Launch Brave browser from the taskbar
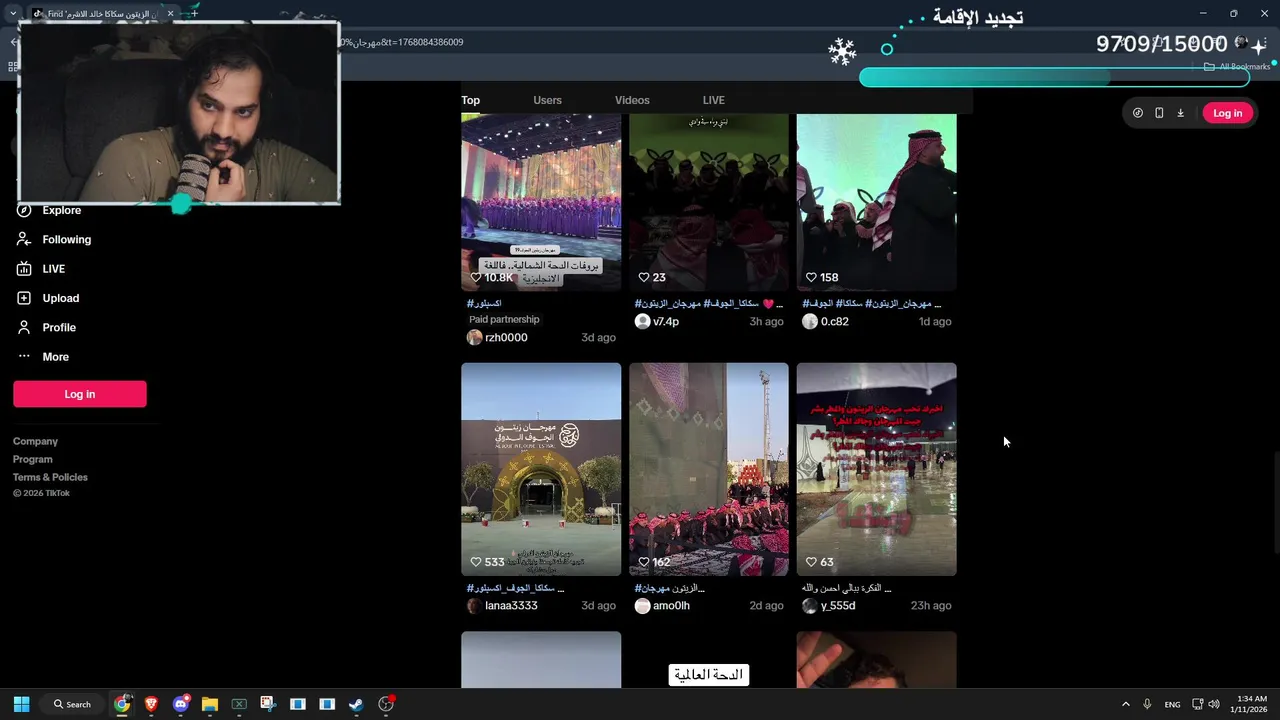This screenshot has width=1280, height=720. click(x=151, y=704)
